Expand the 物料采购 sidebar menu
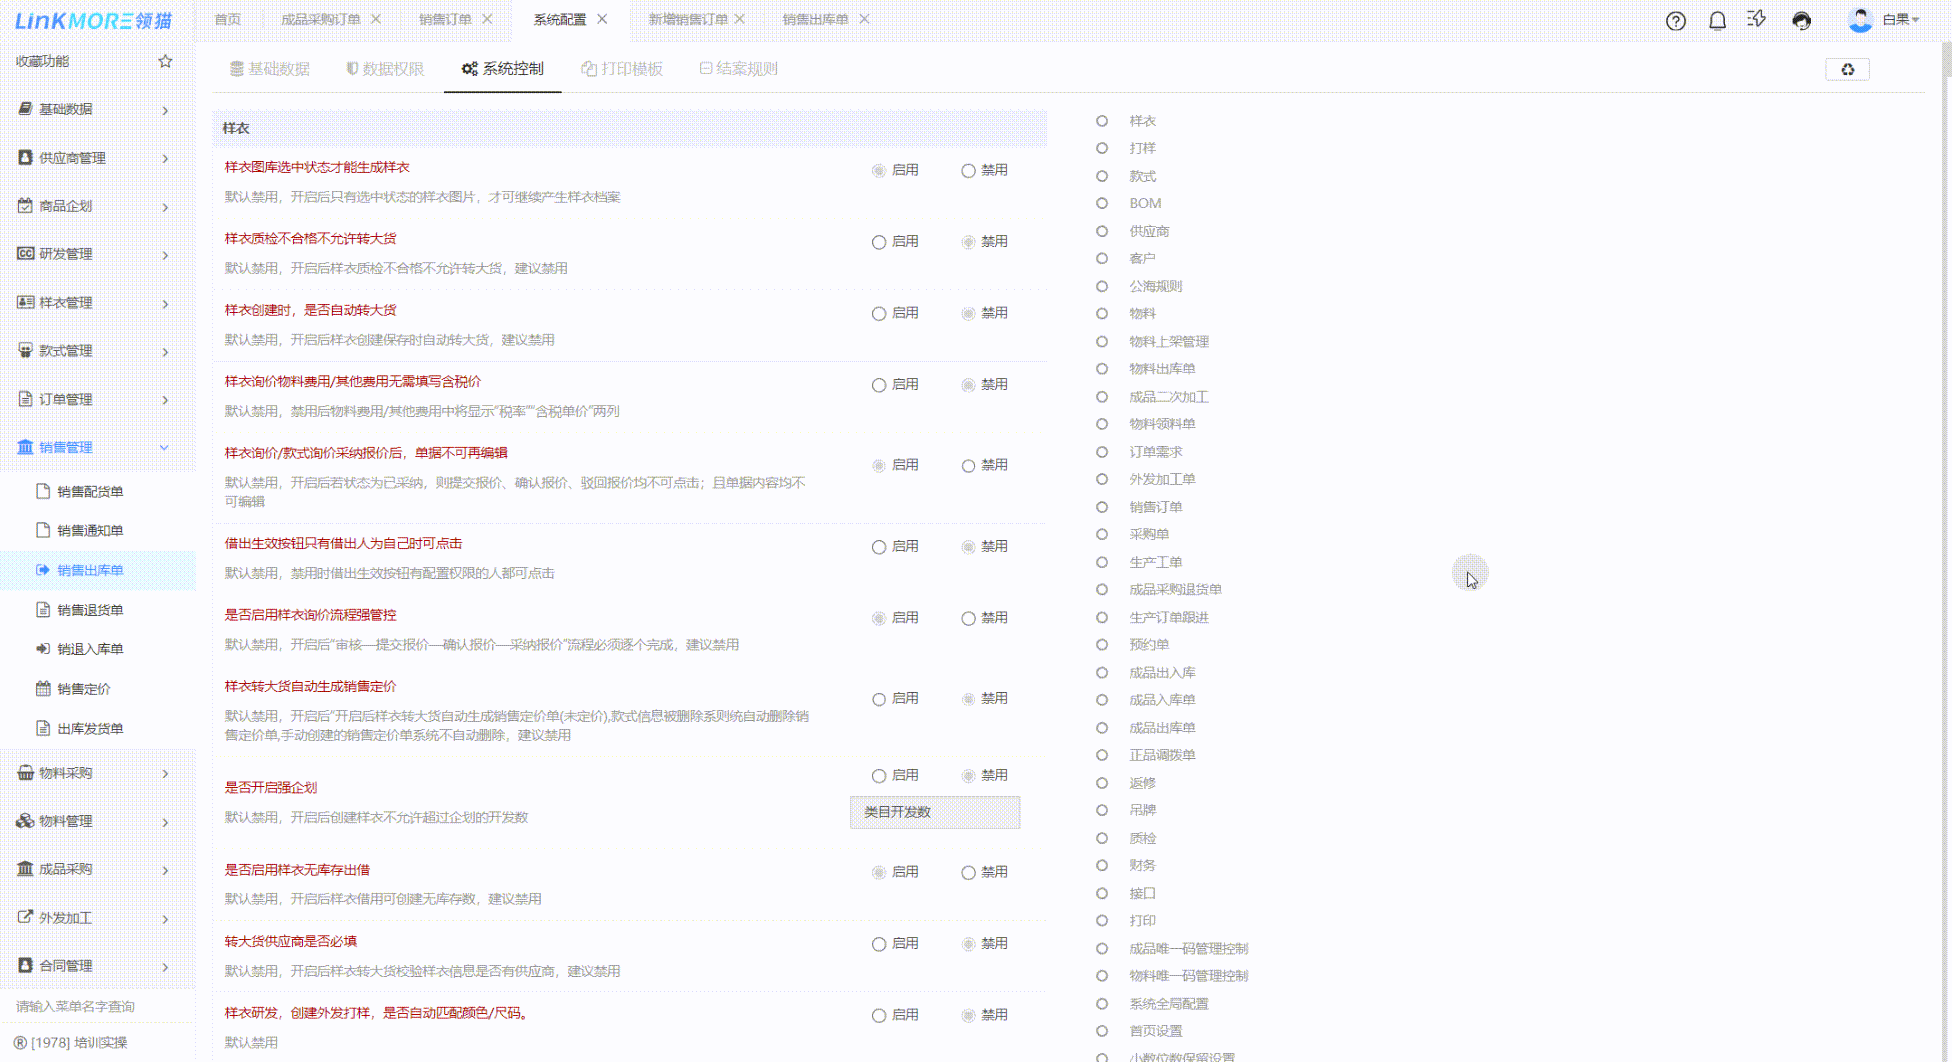This screenshot has width=1952, height=1062. pos(93,773)
